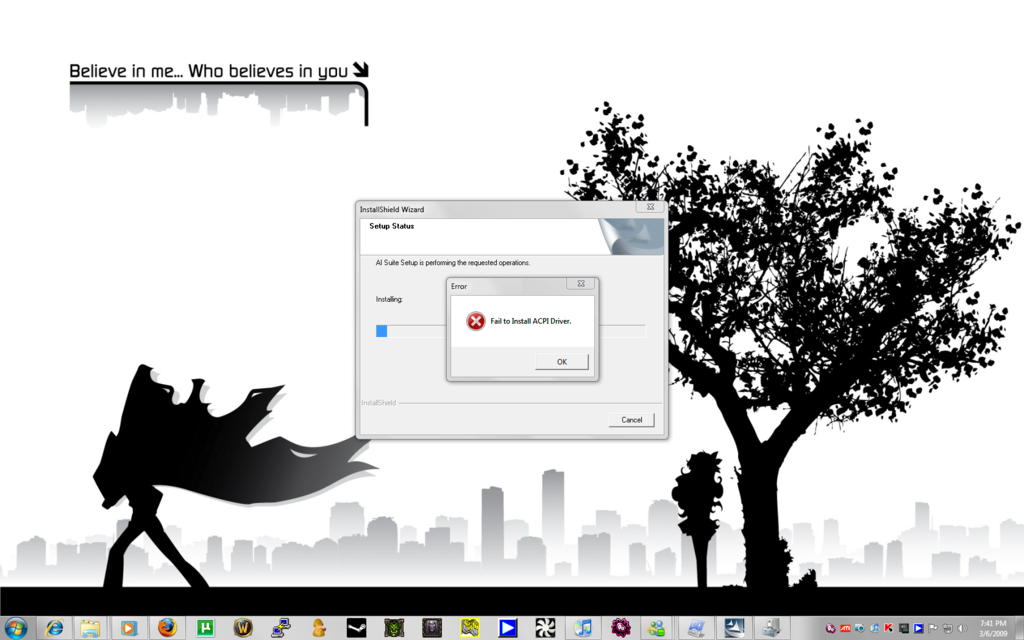Screen dimensions: 1024x640
Task: Open the volume speaker tray icon
Action: click(961, 628)
